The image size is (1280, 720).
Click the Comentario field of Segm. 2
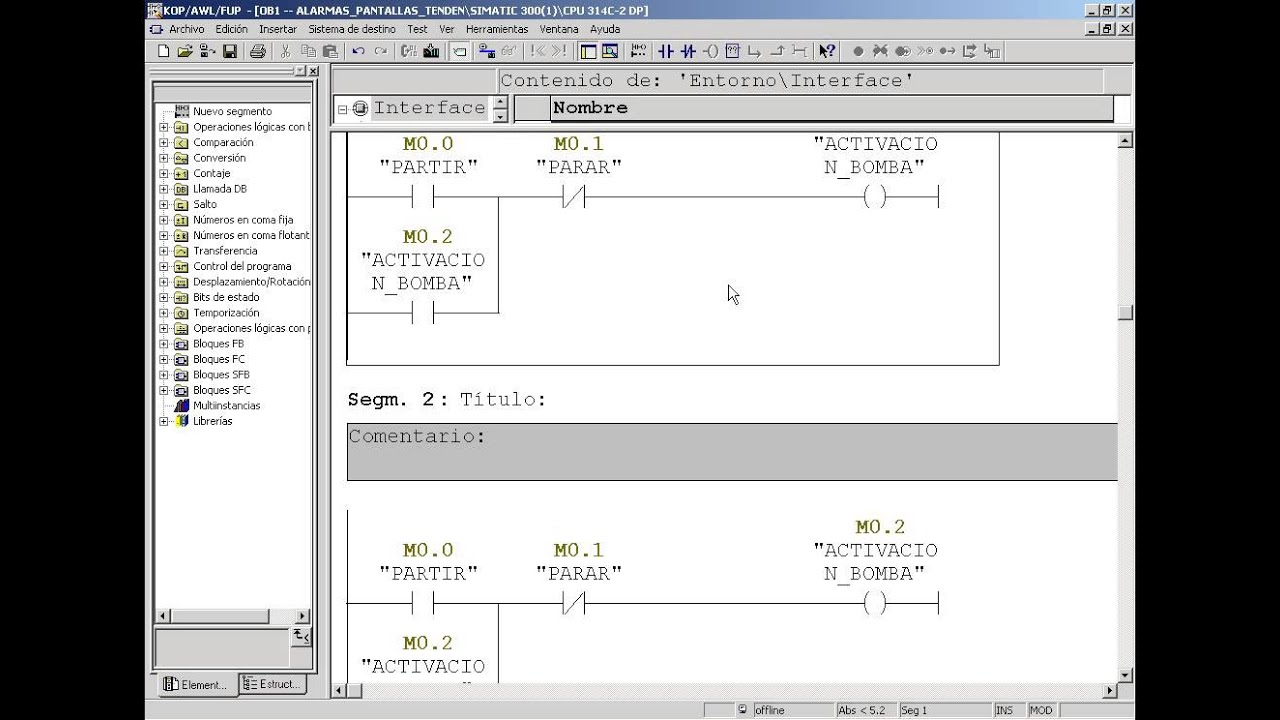point(732,452)
